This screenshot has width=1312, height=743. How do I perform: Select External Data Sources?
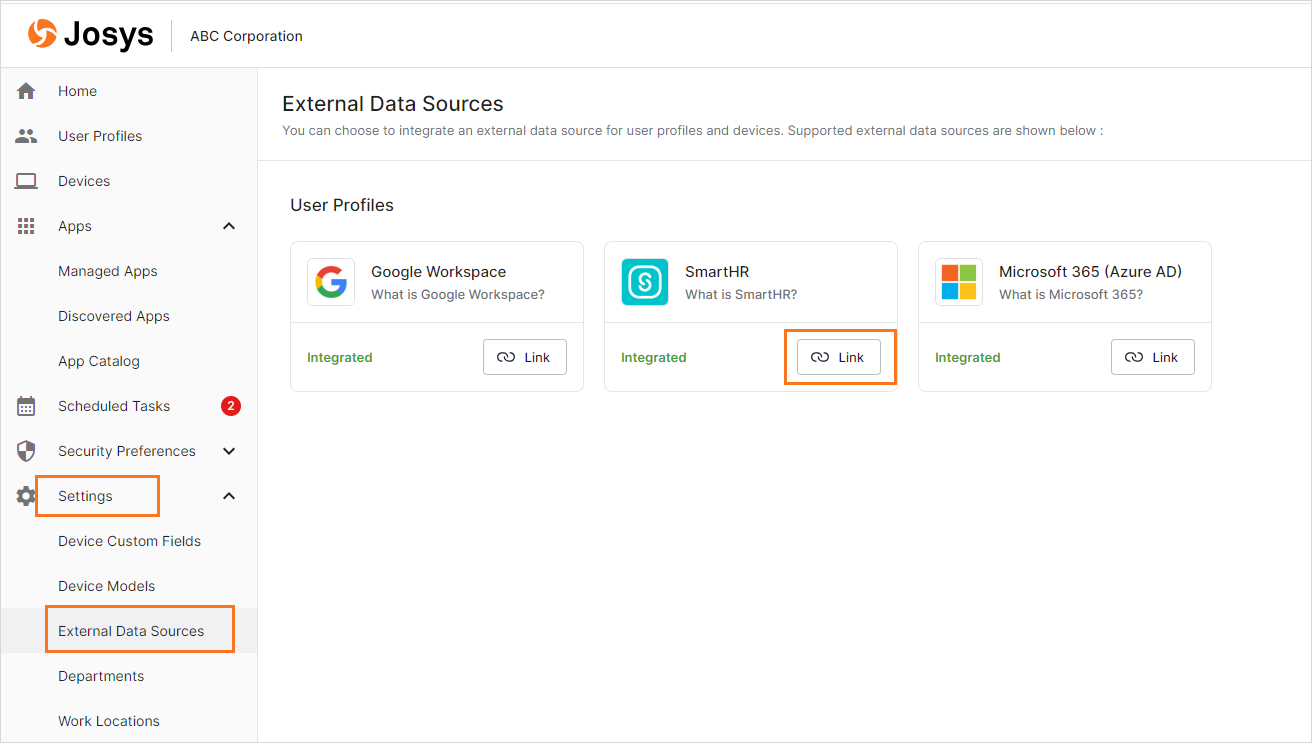(x=131, y=631)
